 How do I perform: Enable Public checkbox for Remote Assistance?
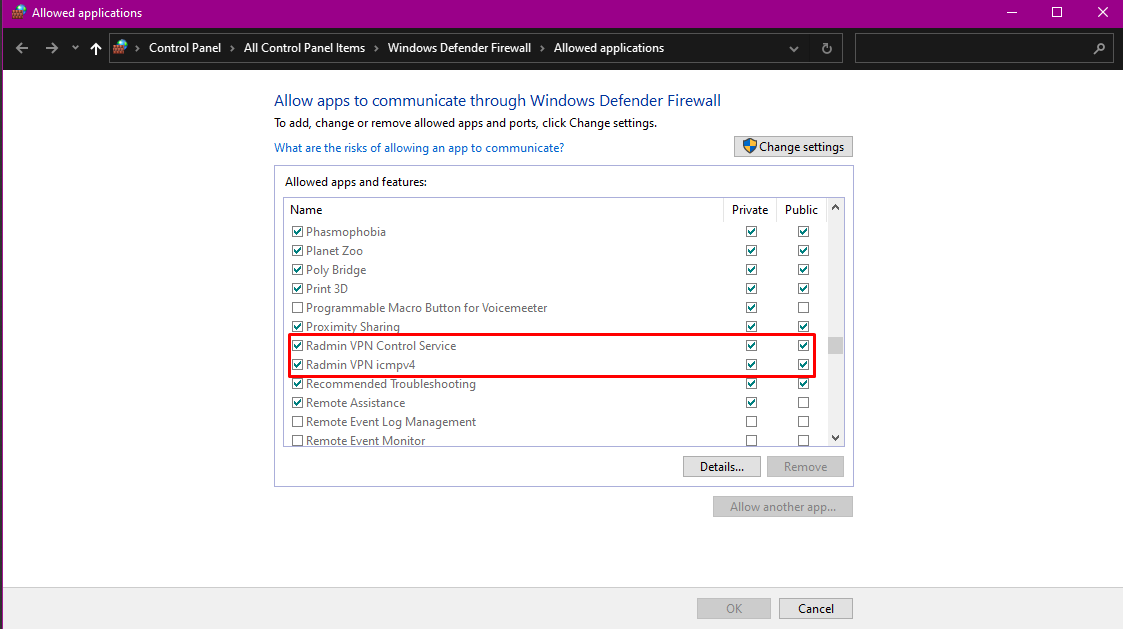804,403
